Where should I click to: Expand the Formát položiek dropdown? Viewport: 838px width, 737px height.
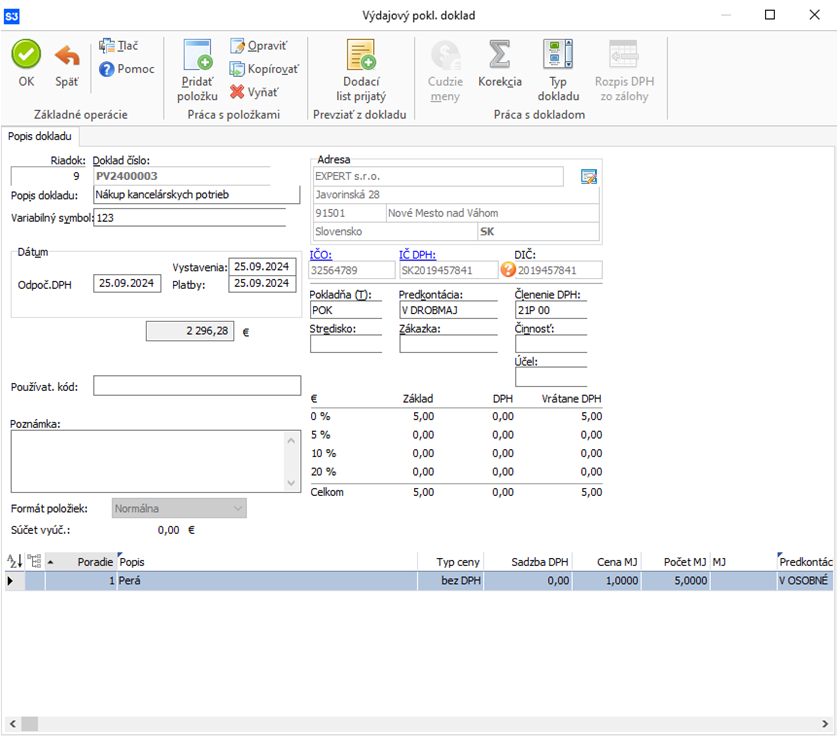[x=237, y=509]
